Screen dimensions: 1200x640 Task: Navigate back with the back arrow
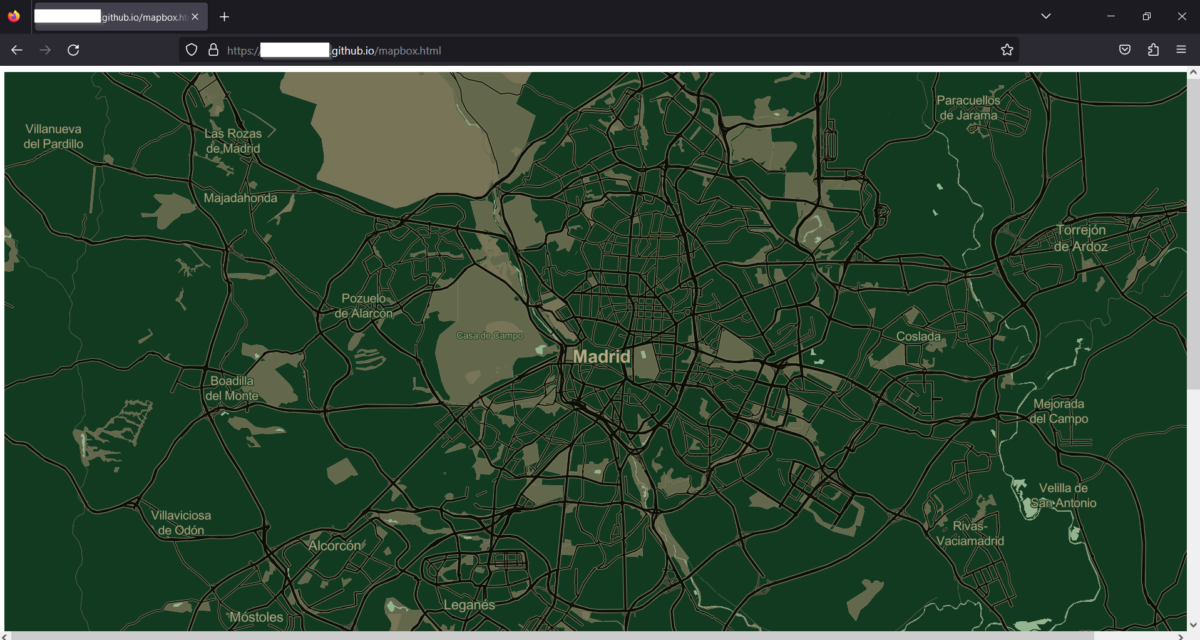[16, 49]
